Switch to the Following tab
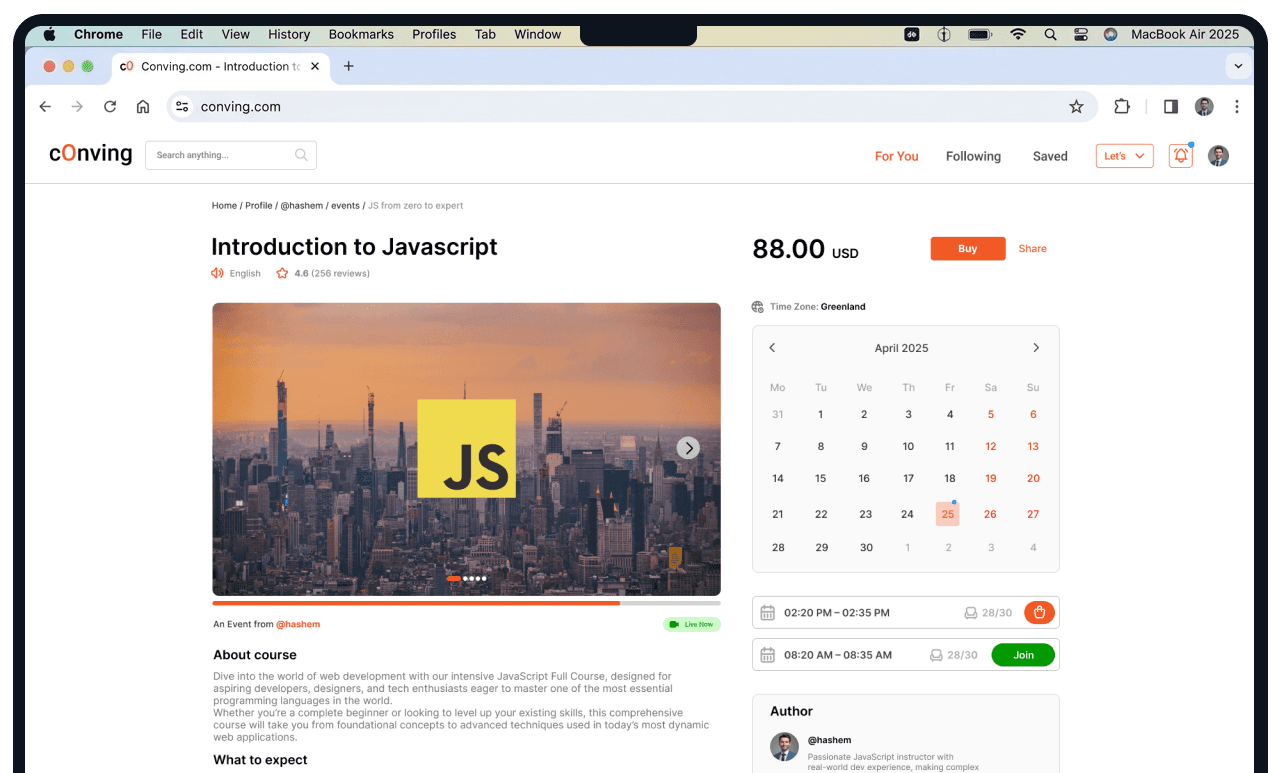Image resolution: width=1280 pixels, height=773 pixels. (x=972, y=156)
